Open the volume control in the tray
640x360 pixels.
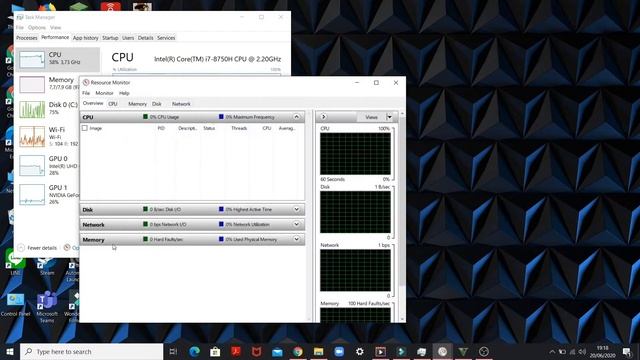(582, 352)
